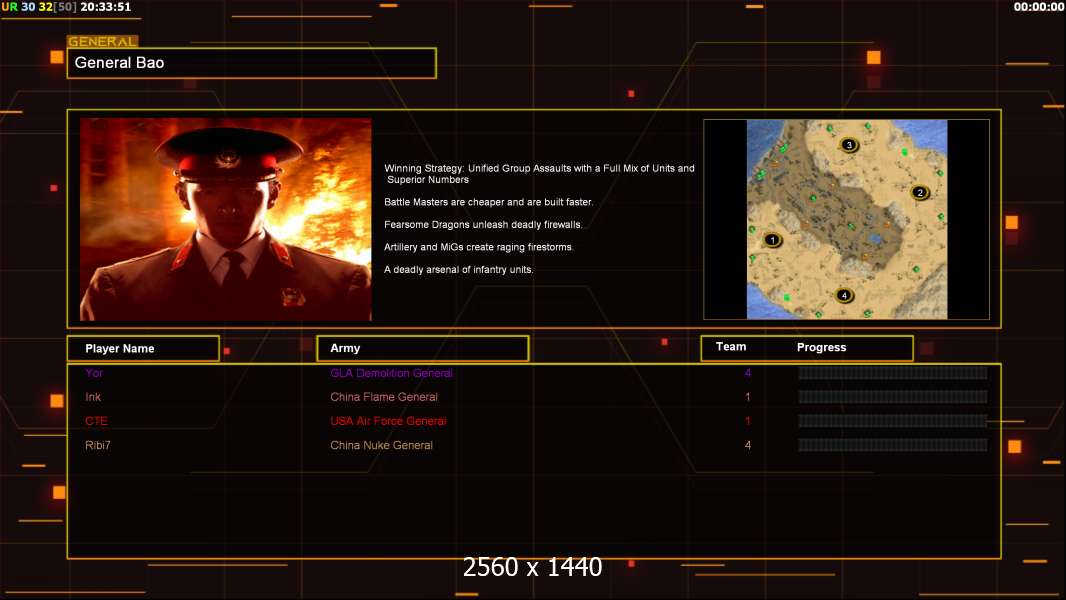Select player Yor in the list
The height and width of the screenshot is (600, 1066).
[94, 373]
